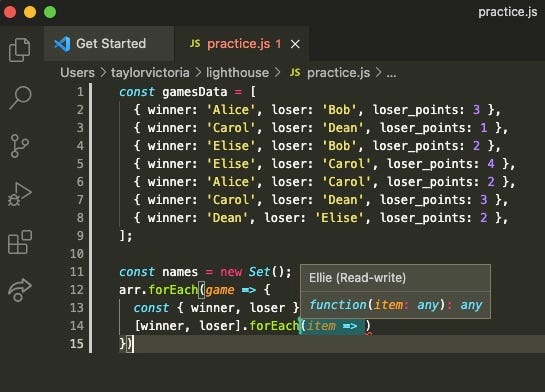Click 'Dean' loser string on line 3
This screenshot has width=545, height=392.
point(343,128)
